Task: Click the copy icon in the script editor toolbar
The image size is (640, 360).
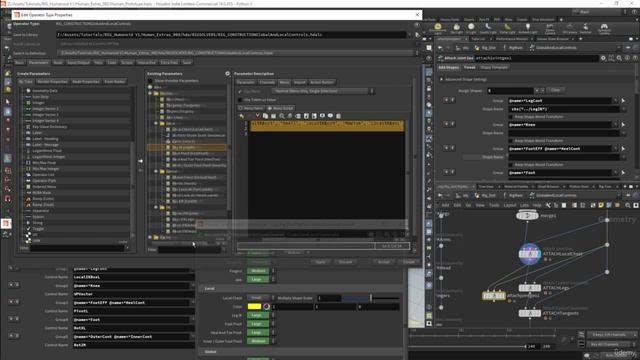Action: coord(265,116)
